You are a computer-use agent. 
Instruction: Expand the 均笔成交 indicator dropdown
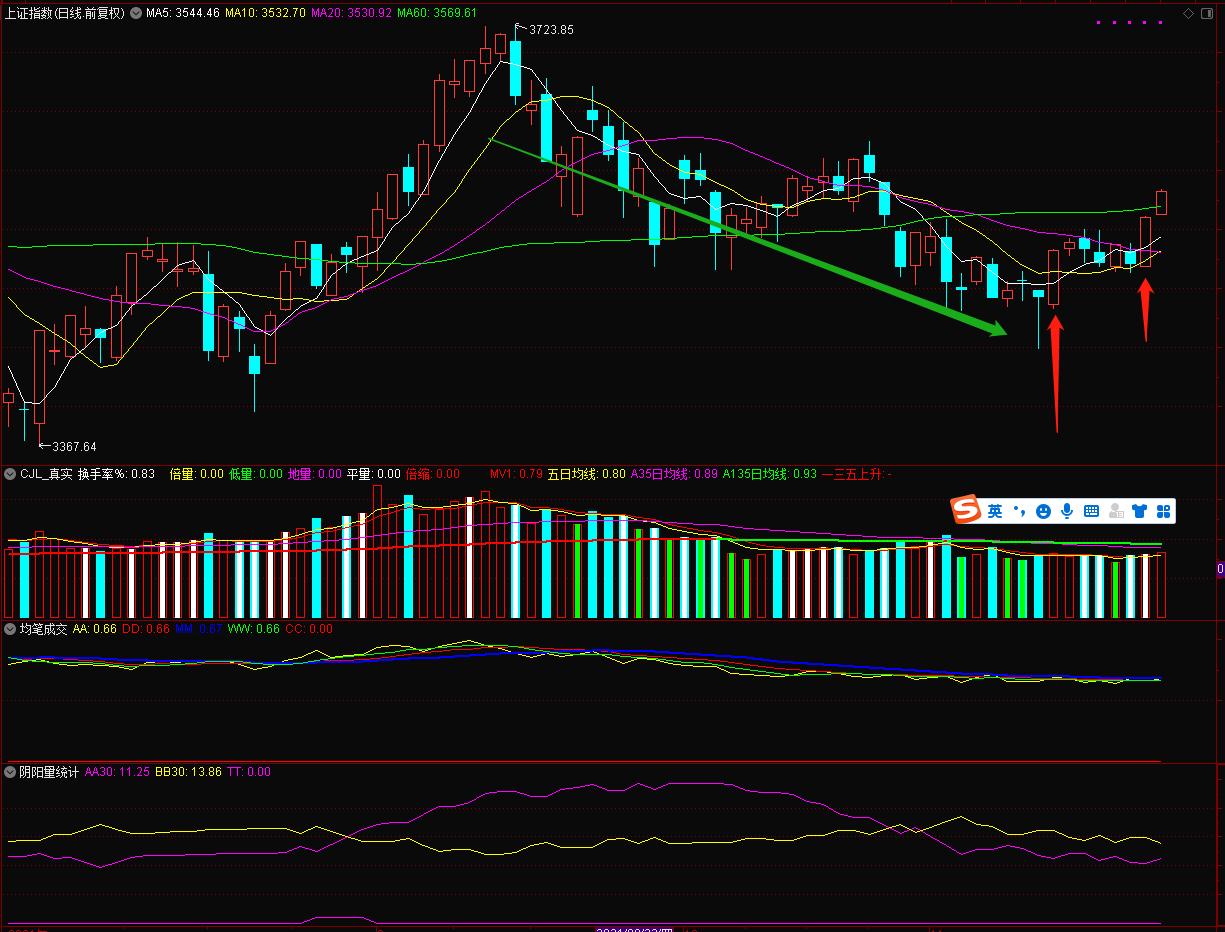10,629
